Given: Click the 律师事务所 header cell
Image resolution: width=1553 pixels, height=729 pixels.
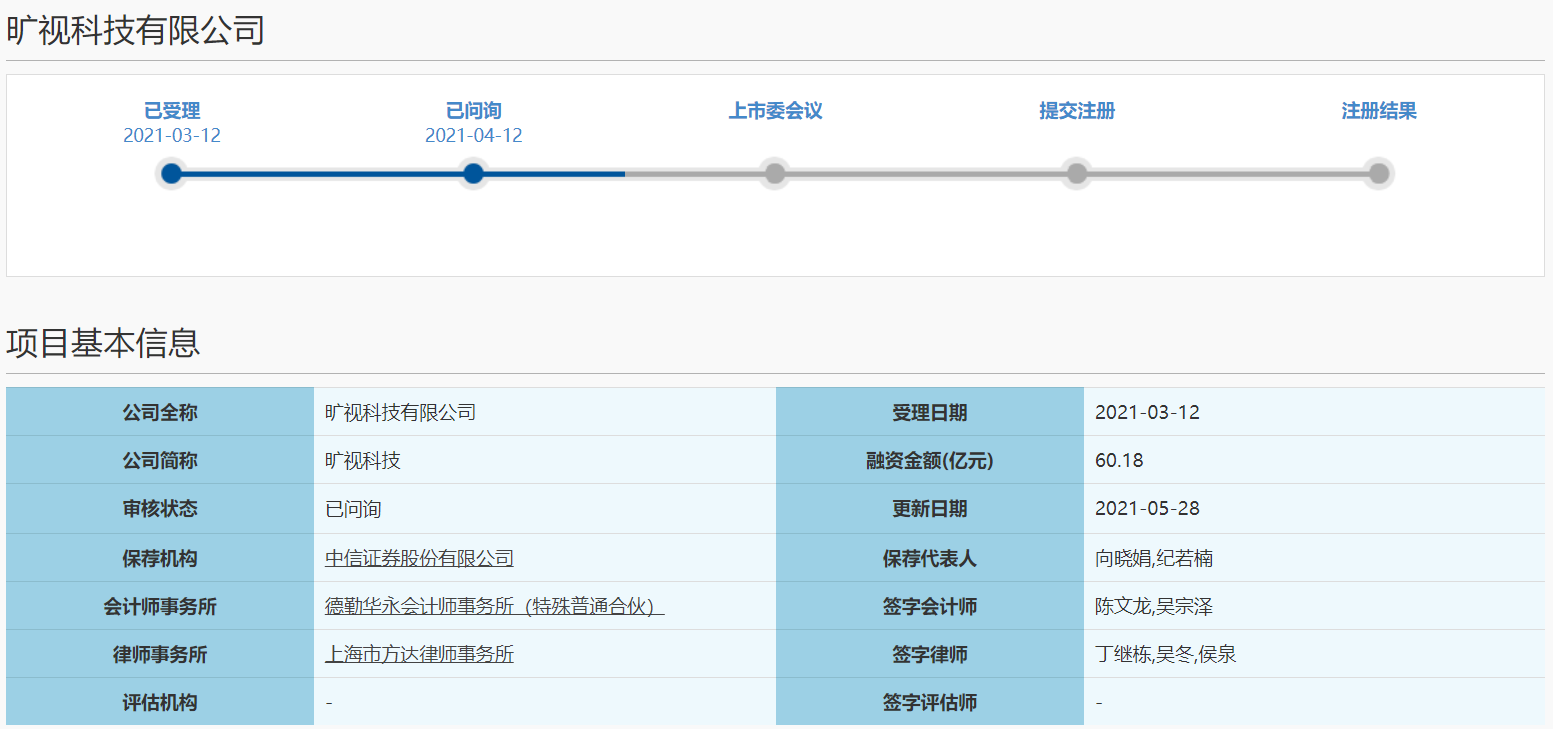Looking at the screenshot, I should click(160, 654).
